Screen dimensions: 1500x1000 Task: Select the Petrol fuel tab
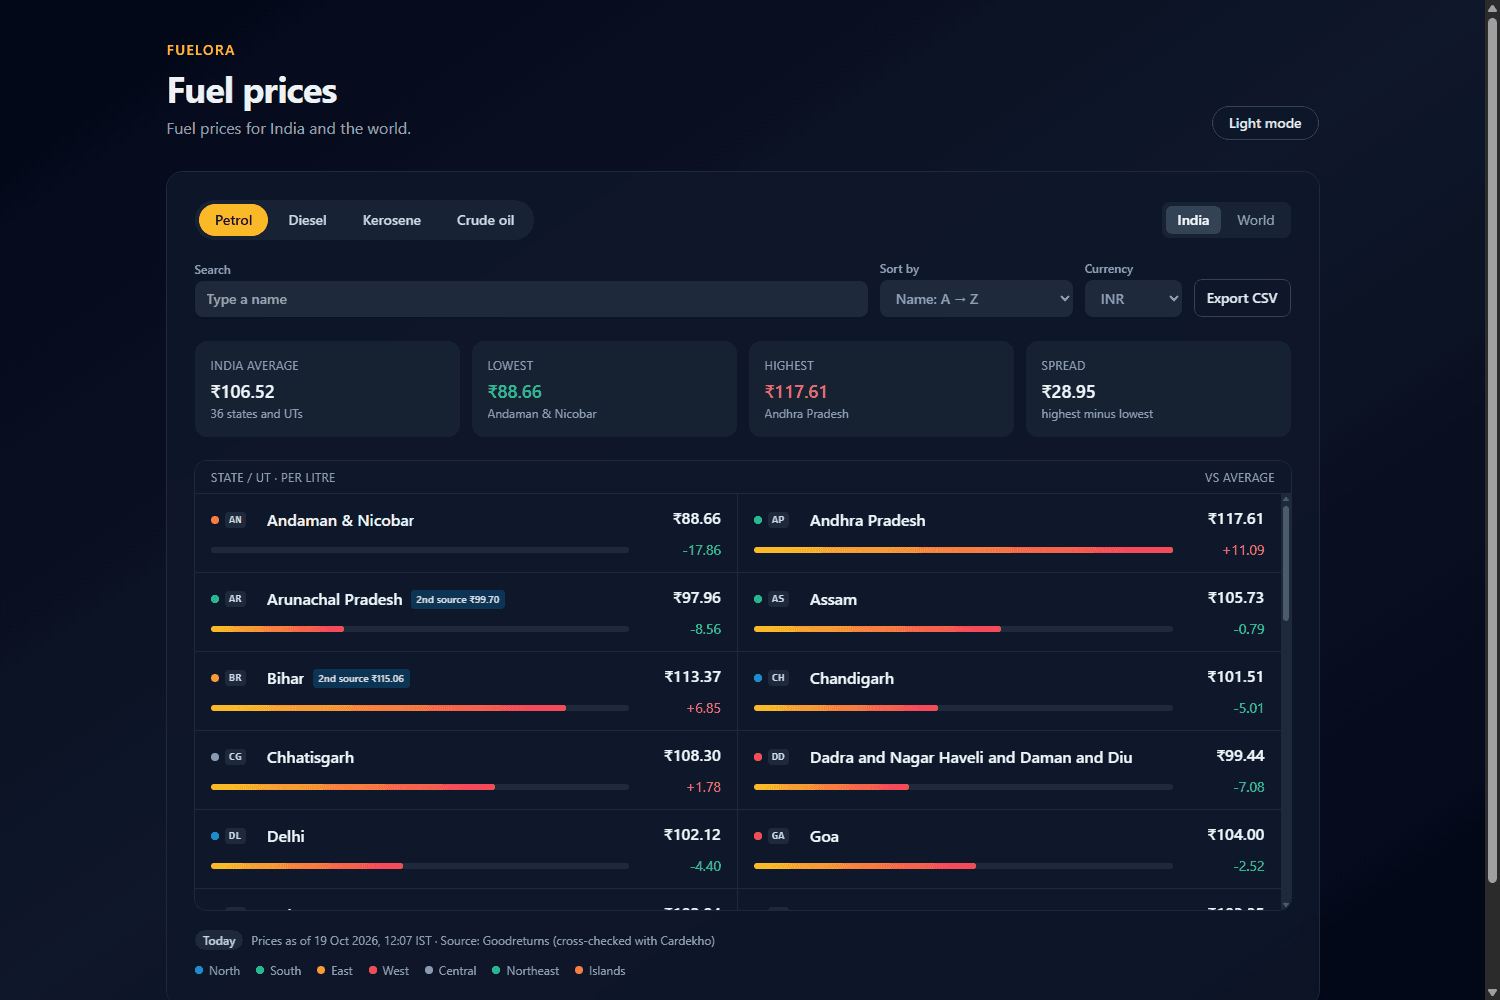click(234, 220)
